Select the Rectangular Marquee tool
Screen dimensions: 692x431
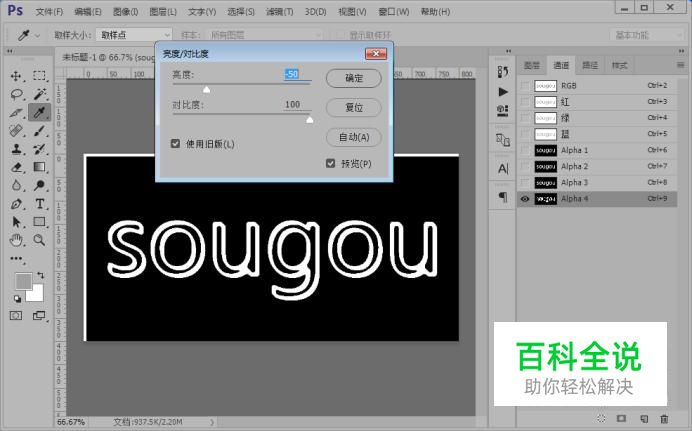[39, 76]
